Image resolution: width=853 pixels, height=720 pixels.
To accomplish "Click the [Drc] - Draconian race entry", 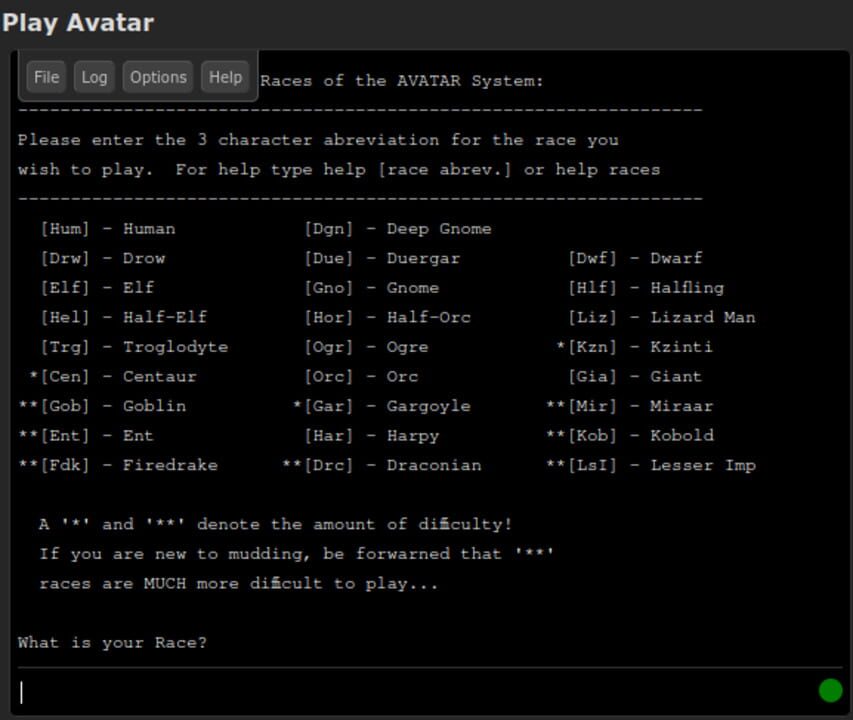I will point(382,465).
